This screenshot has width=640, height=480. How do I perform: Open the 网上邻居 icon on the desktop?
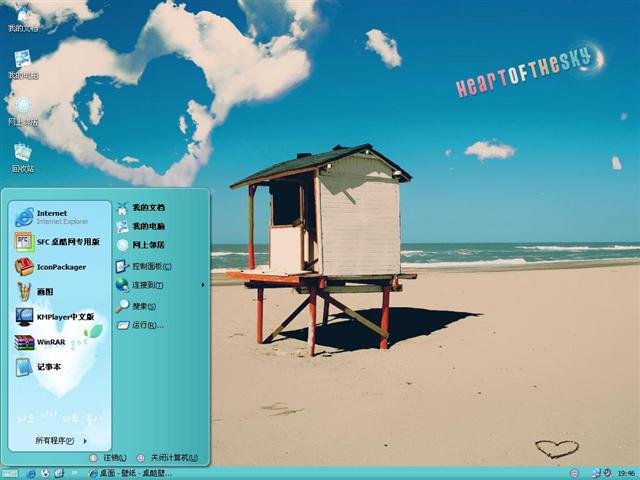(23, 111)
